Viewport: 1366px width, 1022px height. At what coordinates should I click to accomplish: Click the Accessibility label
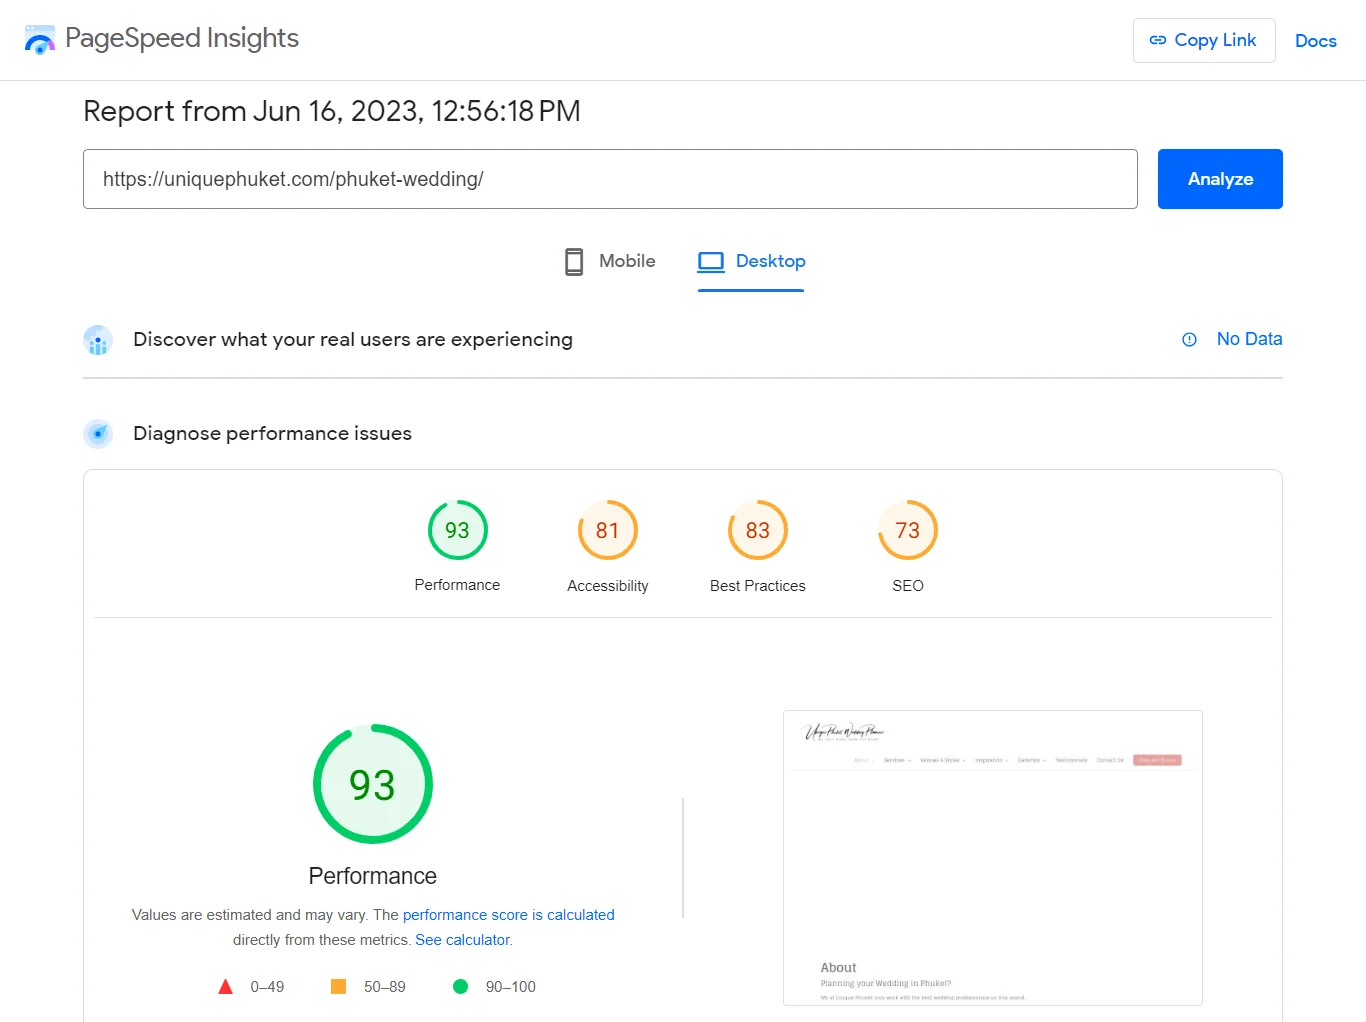pos(608,586)
